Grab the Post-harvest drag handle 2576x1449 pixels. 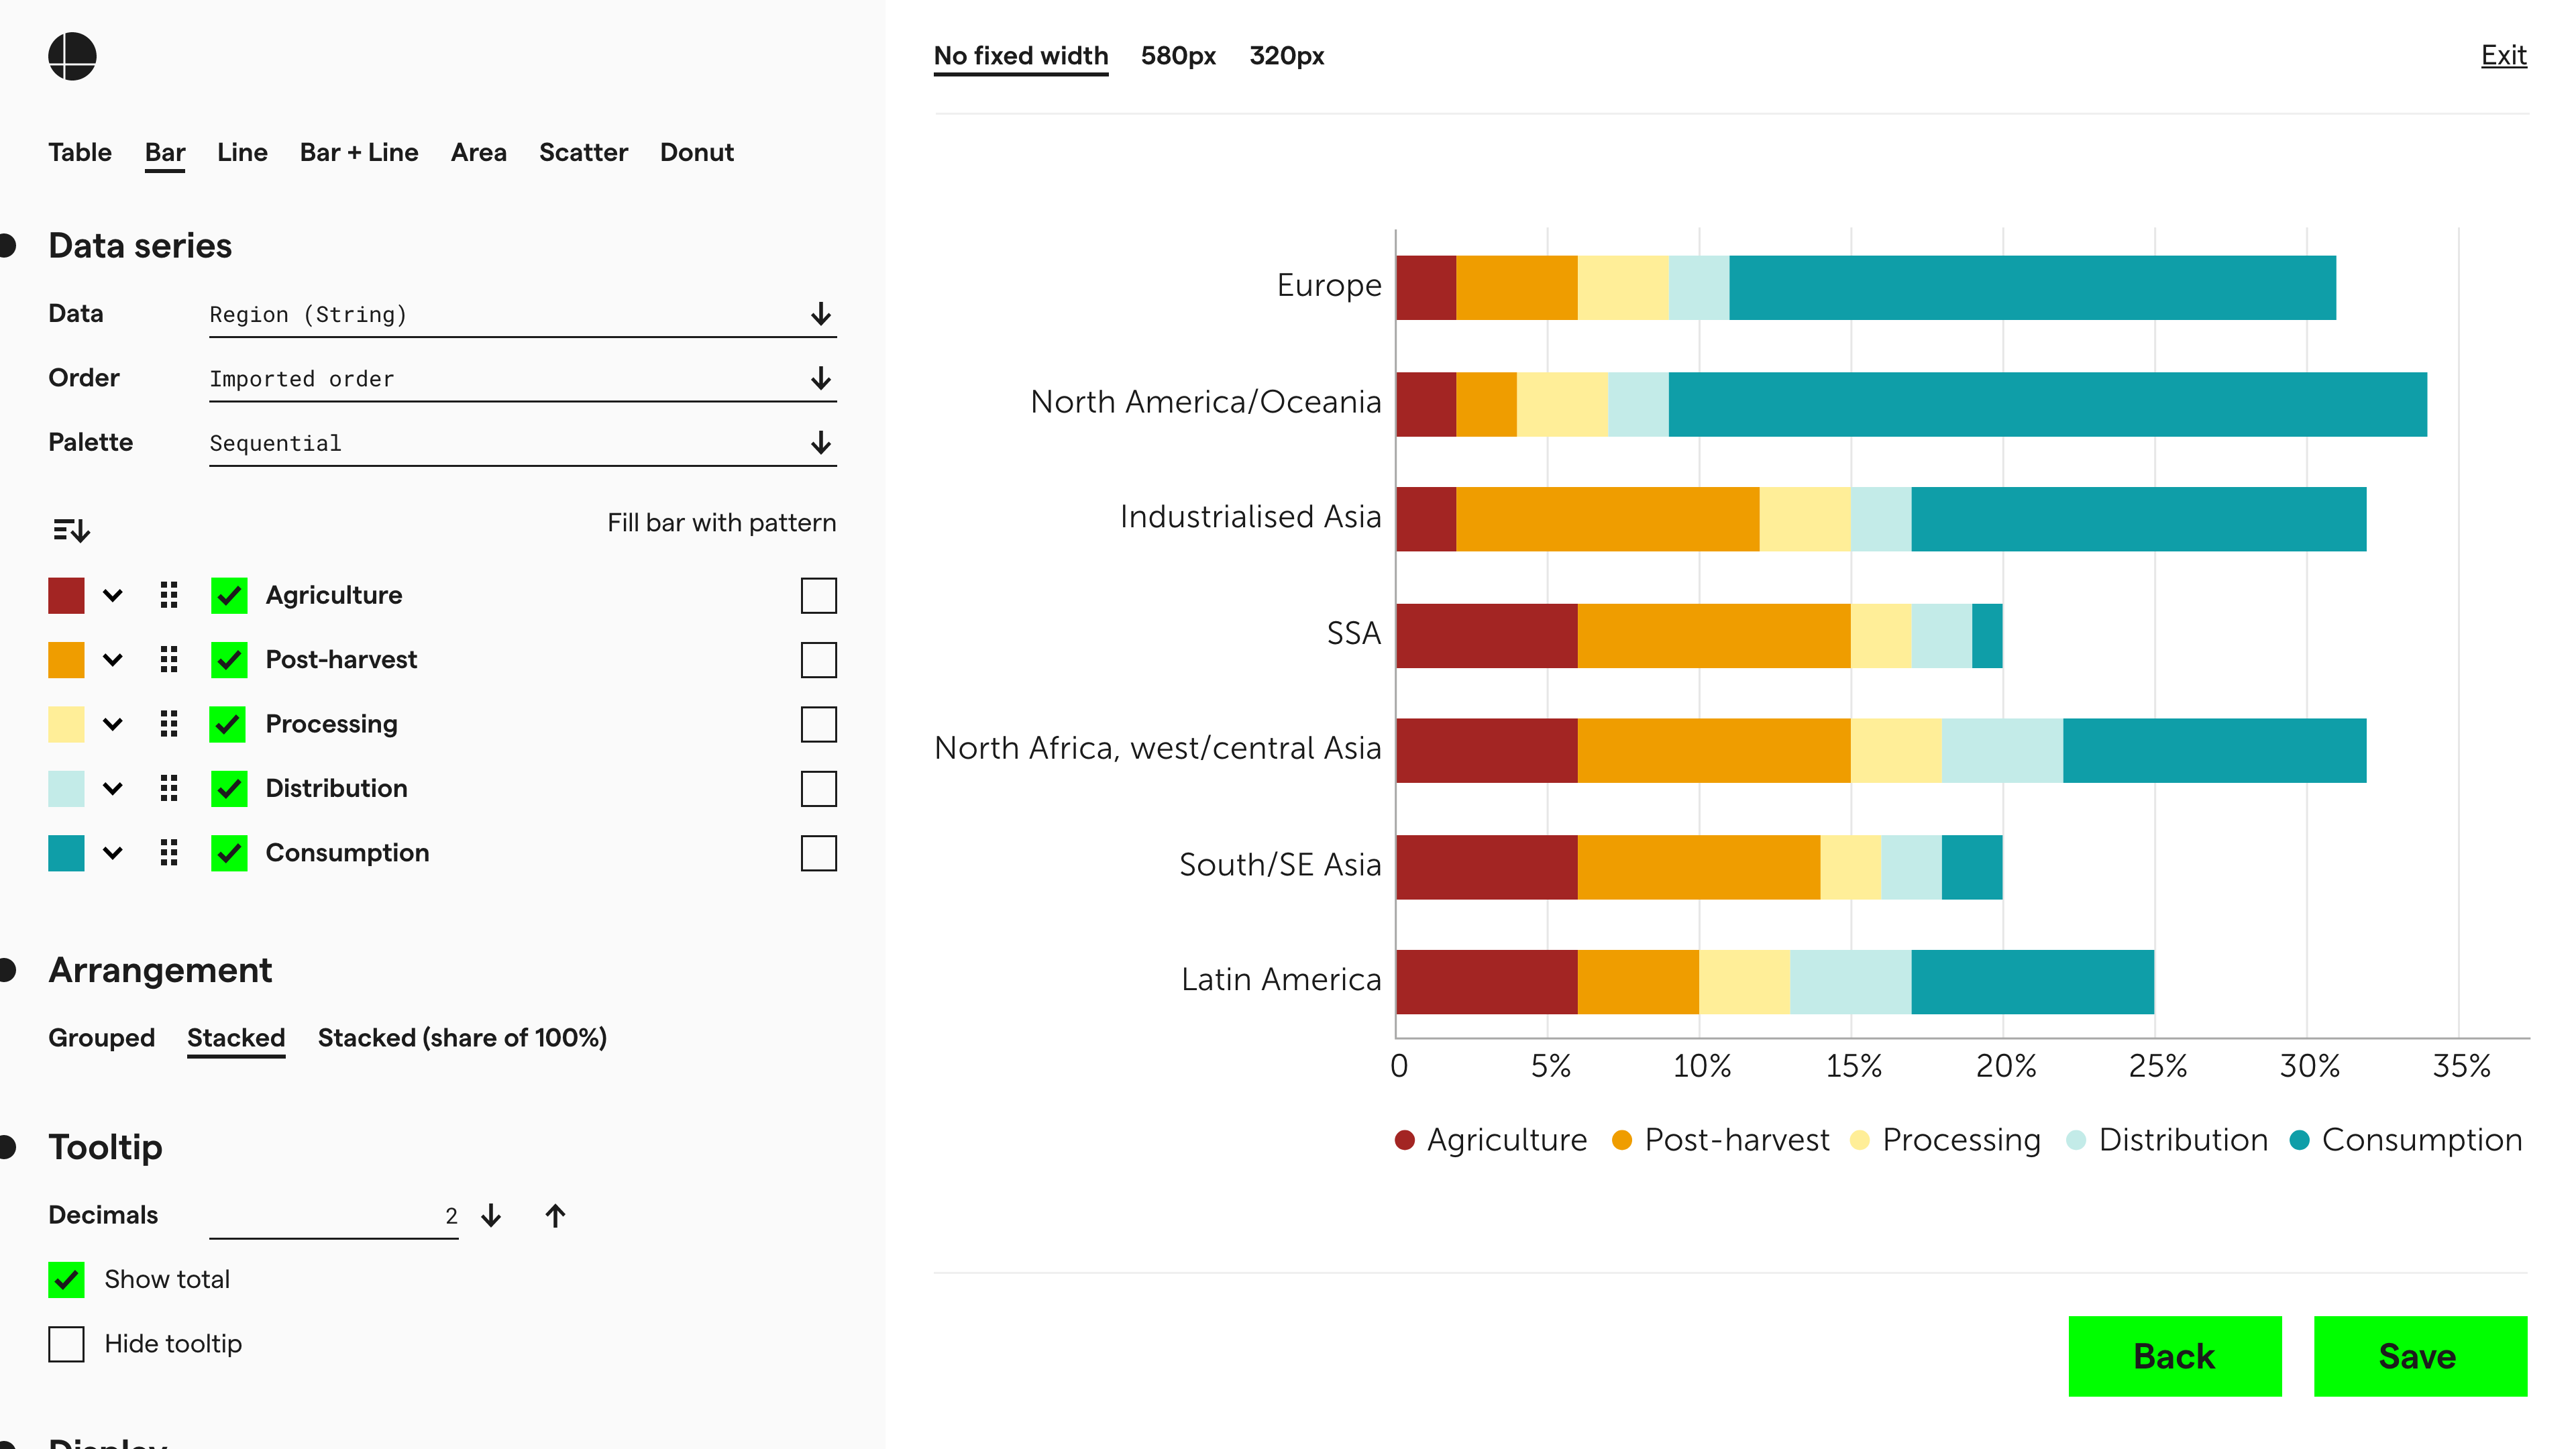coord(169,660)
